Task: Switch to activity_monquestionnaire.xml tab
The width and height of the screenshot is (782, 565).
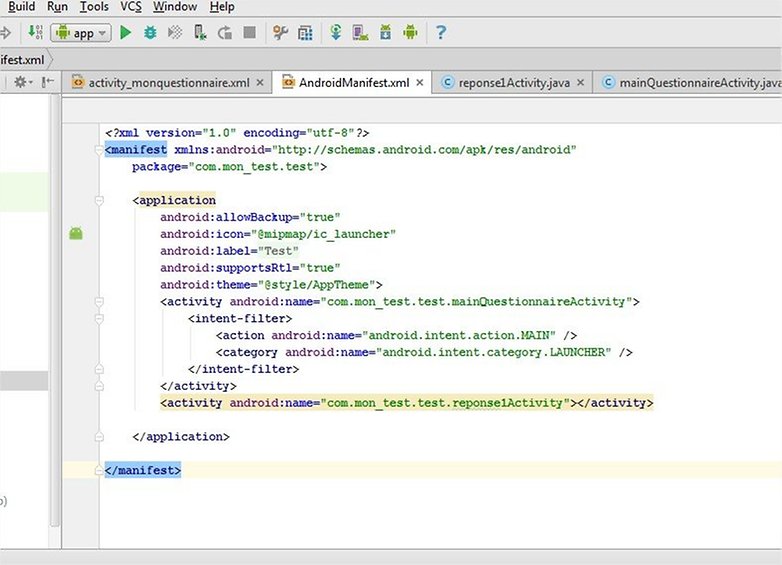Action: click(169, 83)
